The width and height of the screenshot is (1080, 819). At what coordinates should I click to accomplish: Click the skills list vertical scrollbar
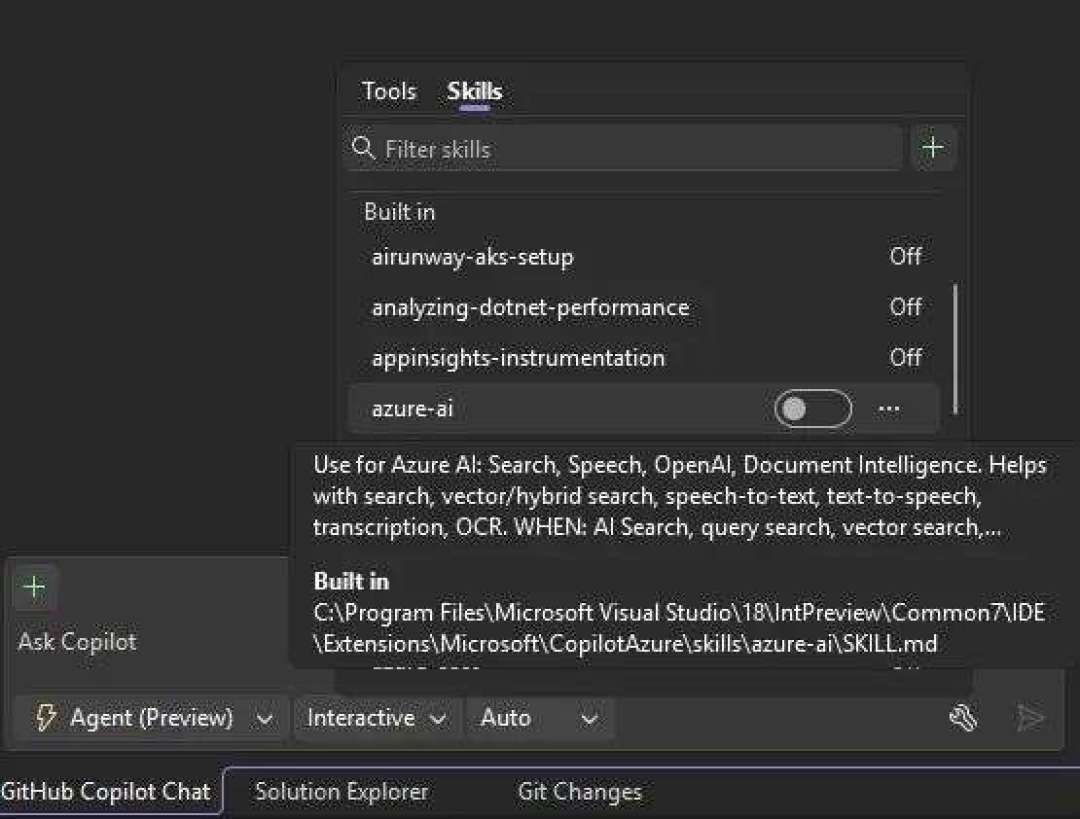pos(955,349)
